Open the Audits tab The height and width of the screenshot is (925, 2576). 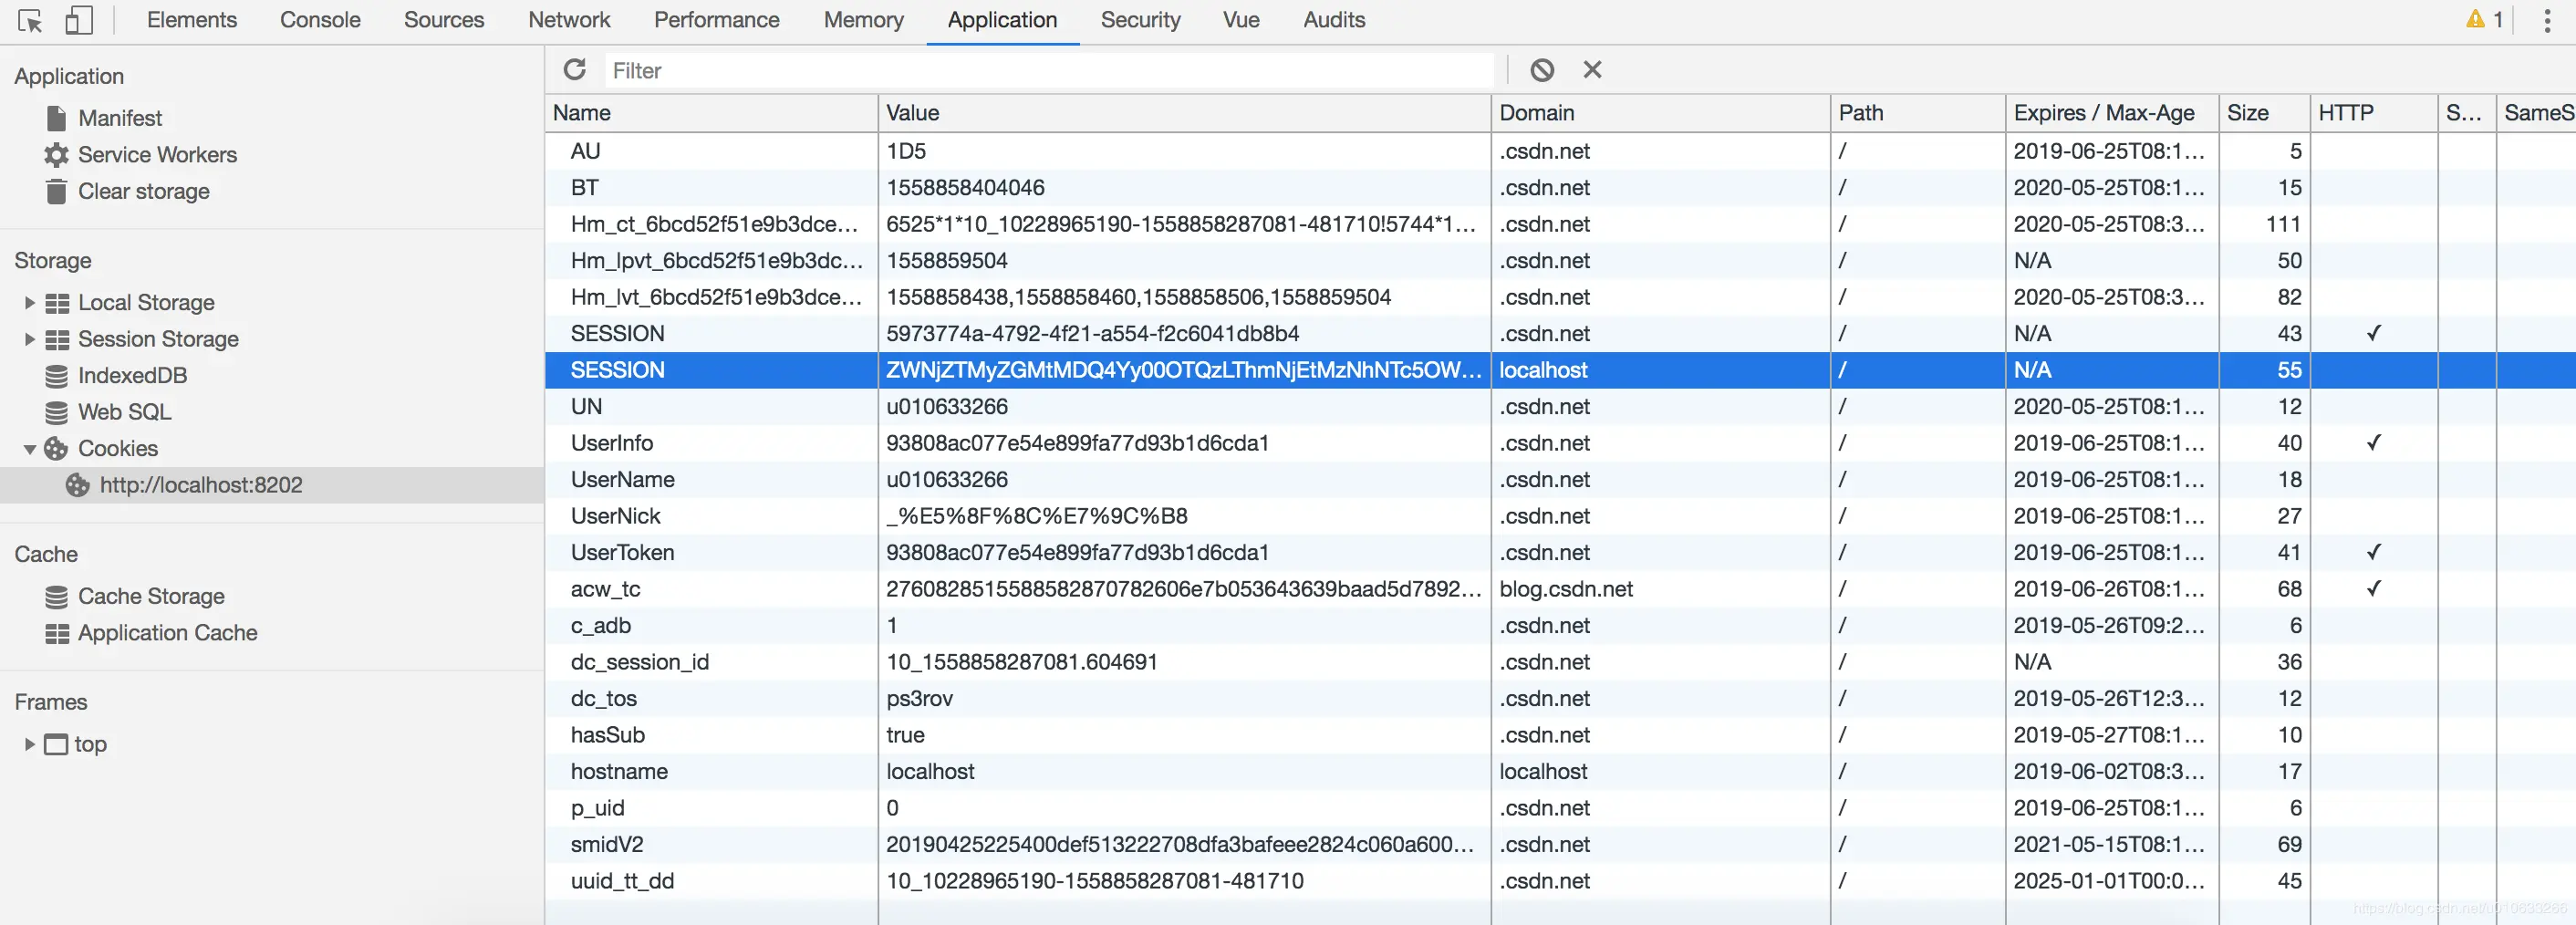tap(1334, 20)
